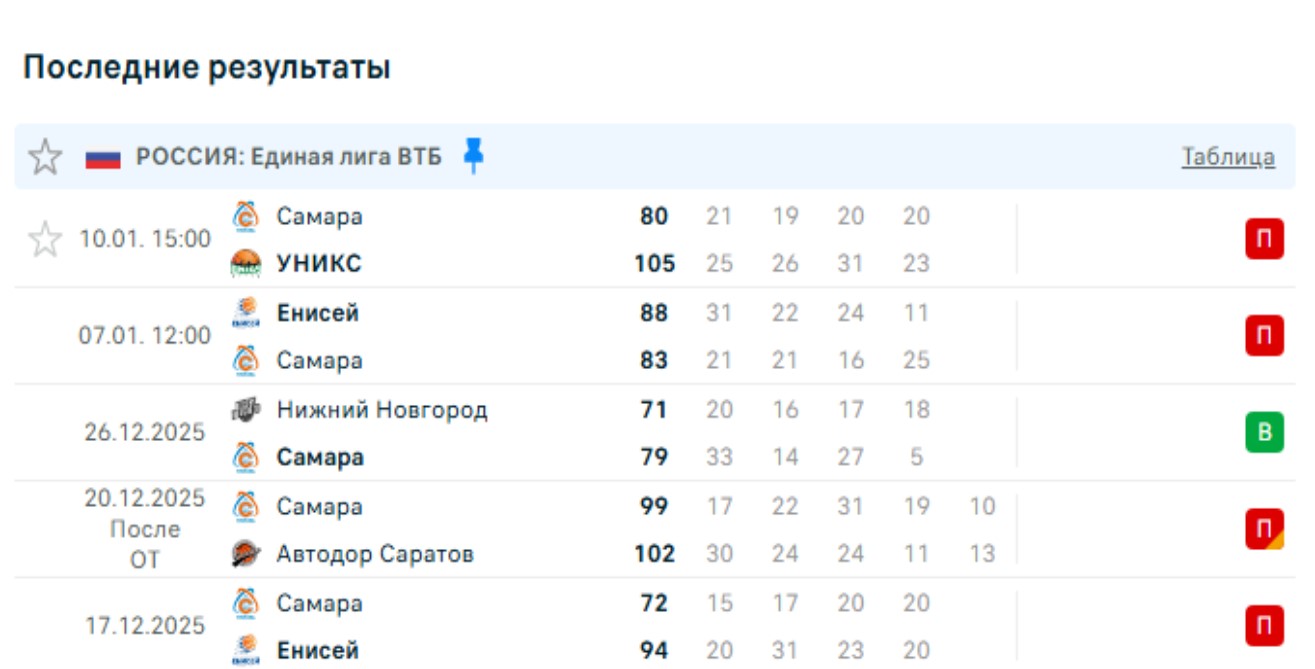The width and height of the screenshot is (1315, 669).
Task: Toggle favorite star for Самара–УНИКС match
Action: coord(45,240)
